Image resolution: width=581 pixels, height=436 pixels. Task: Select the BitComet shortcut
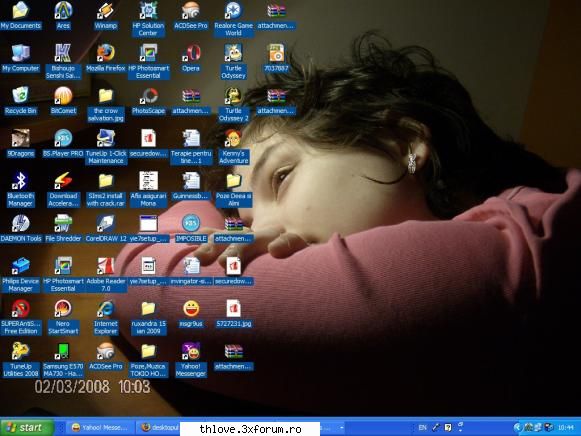[63, 101]
